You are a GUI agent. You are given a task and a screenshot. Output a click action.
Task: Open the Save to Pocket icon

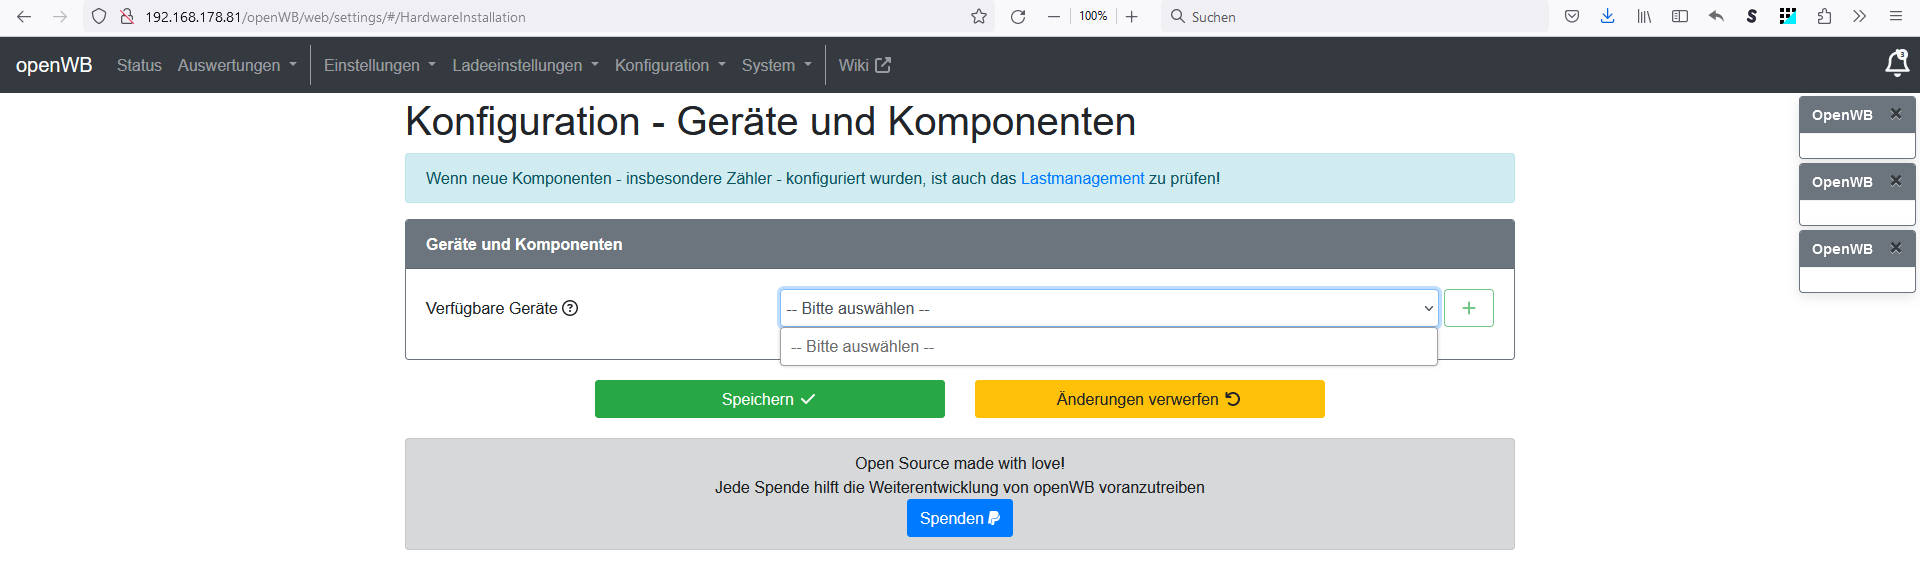click(1572, 17)
